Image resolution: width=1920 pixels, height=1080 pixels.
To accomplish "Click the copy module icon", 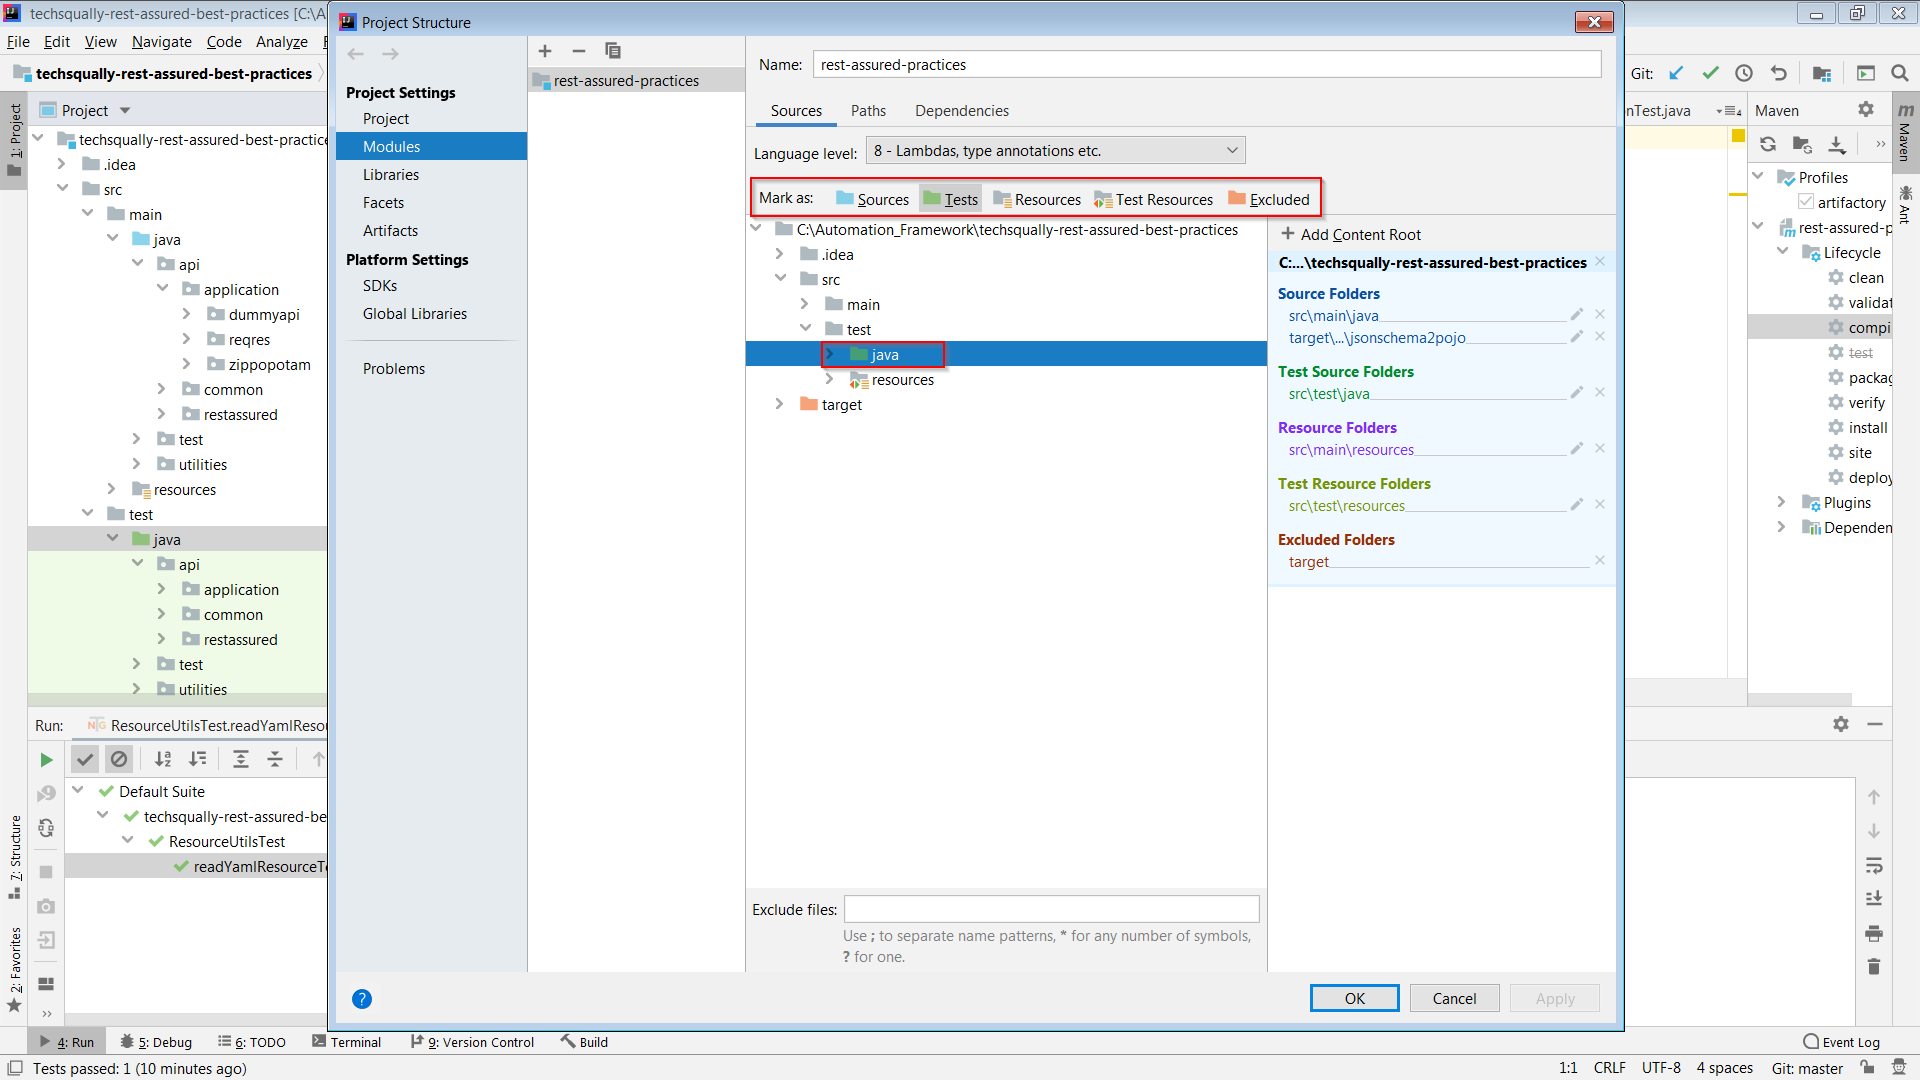I will pos(613,51).
